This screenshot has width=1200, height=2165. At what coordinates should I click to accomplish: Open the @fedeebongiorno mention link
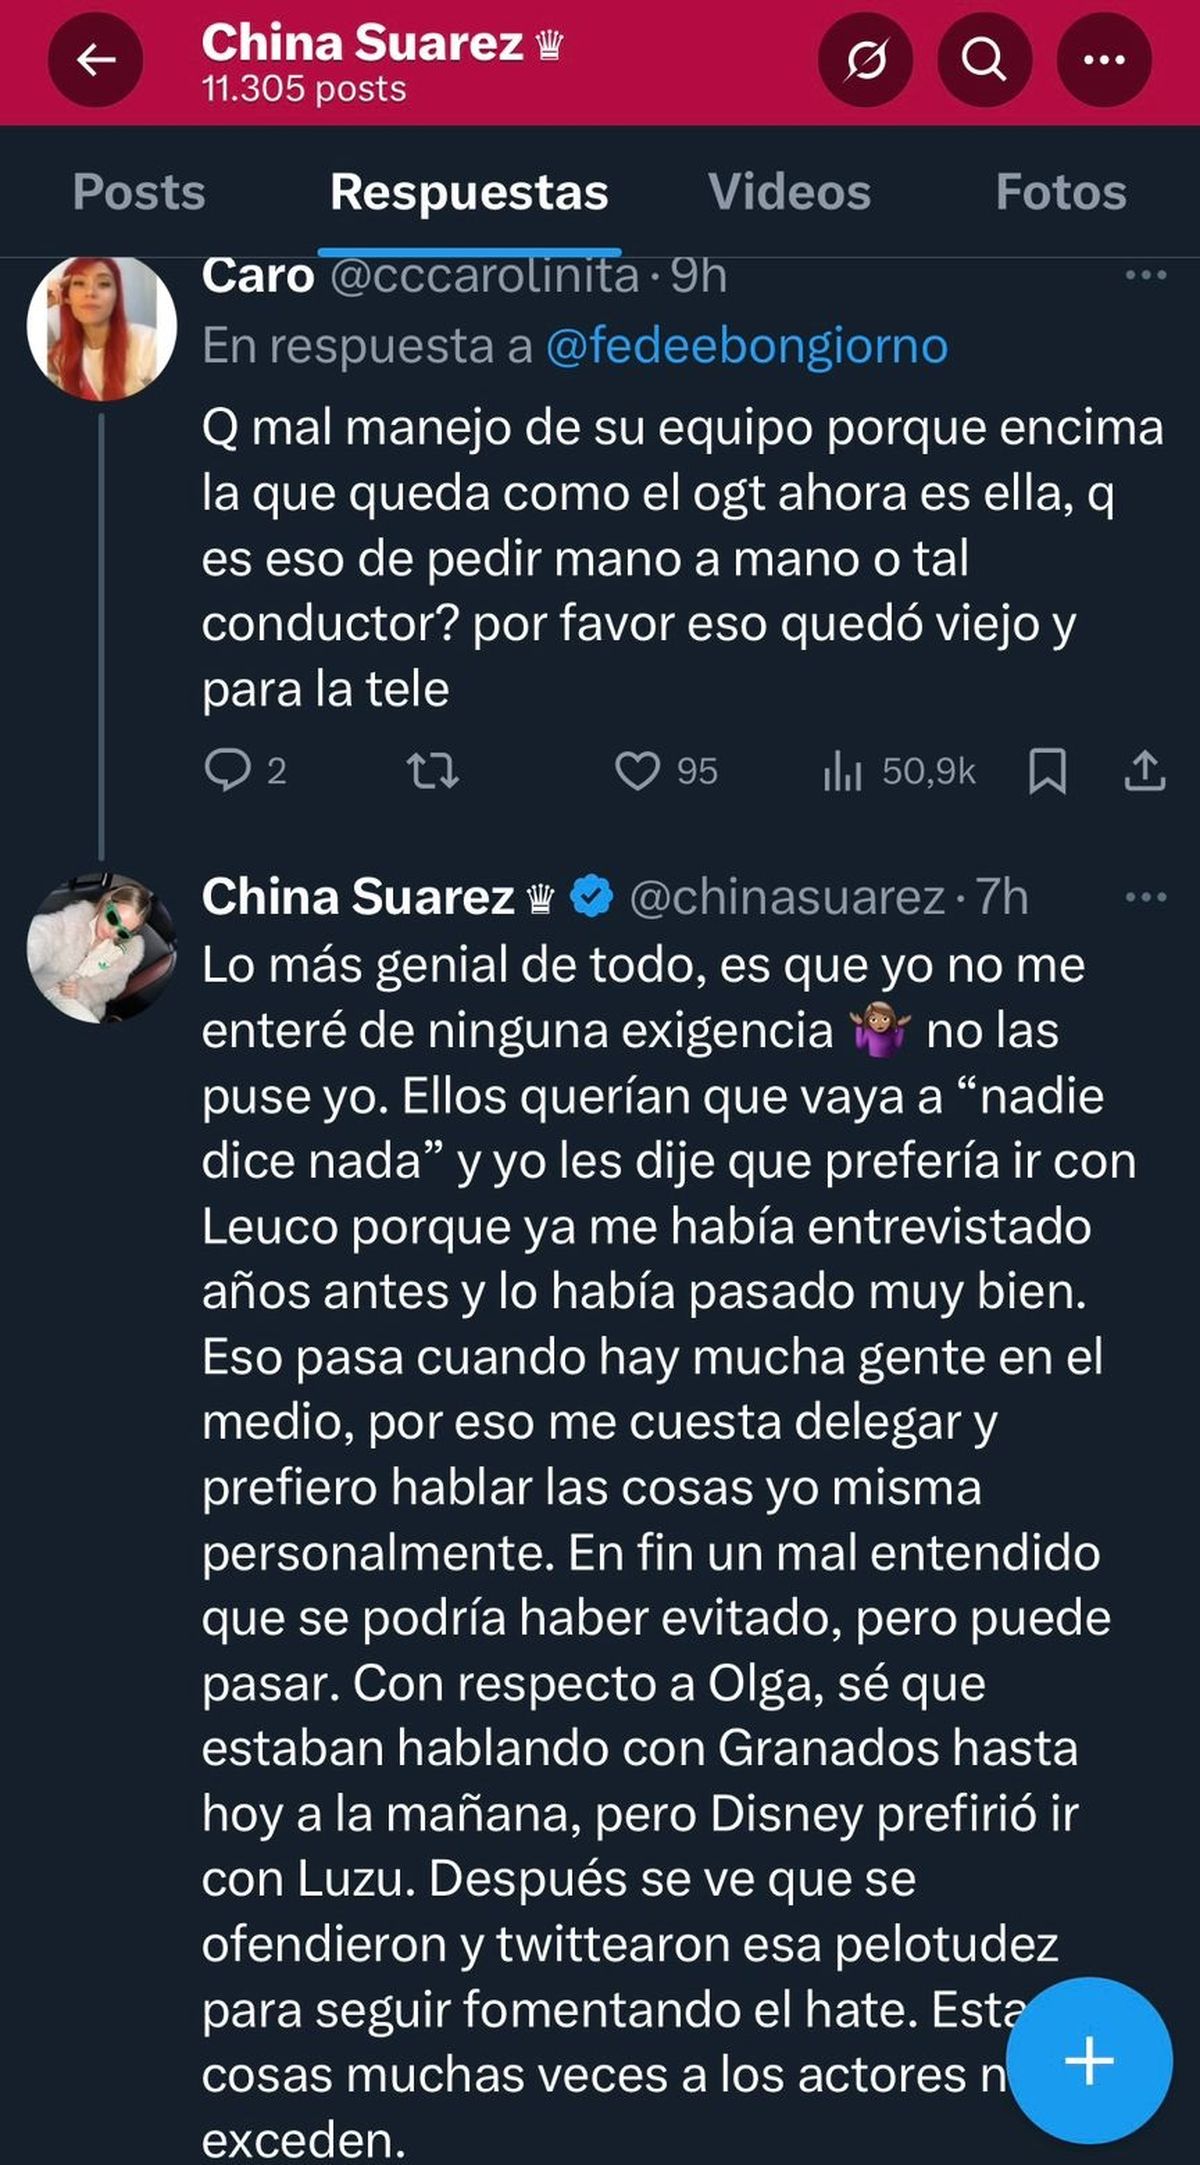point(746,346)
